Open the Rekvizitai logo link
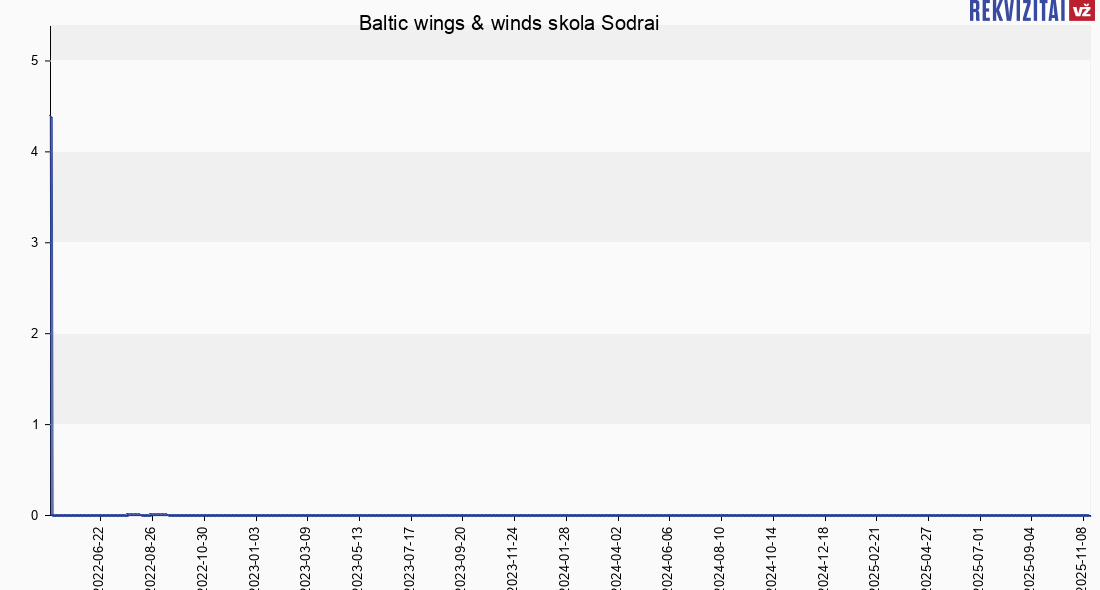This screenshot has height=590, width=1100. pyautogui.click(x=1016, y=10)
